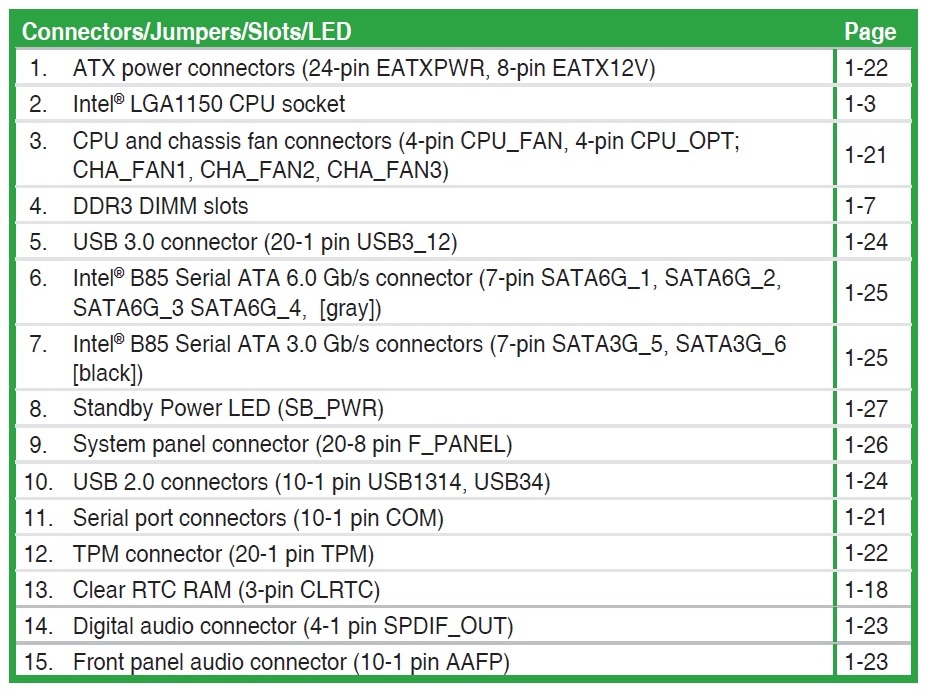Select the DDR3 DIMM slots row
929x693 pixels.
tap(160, 206)
